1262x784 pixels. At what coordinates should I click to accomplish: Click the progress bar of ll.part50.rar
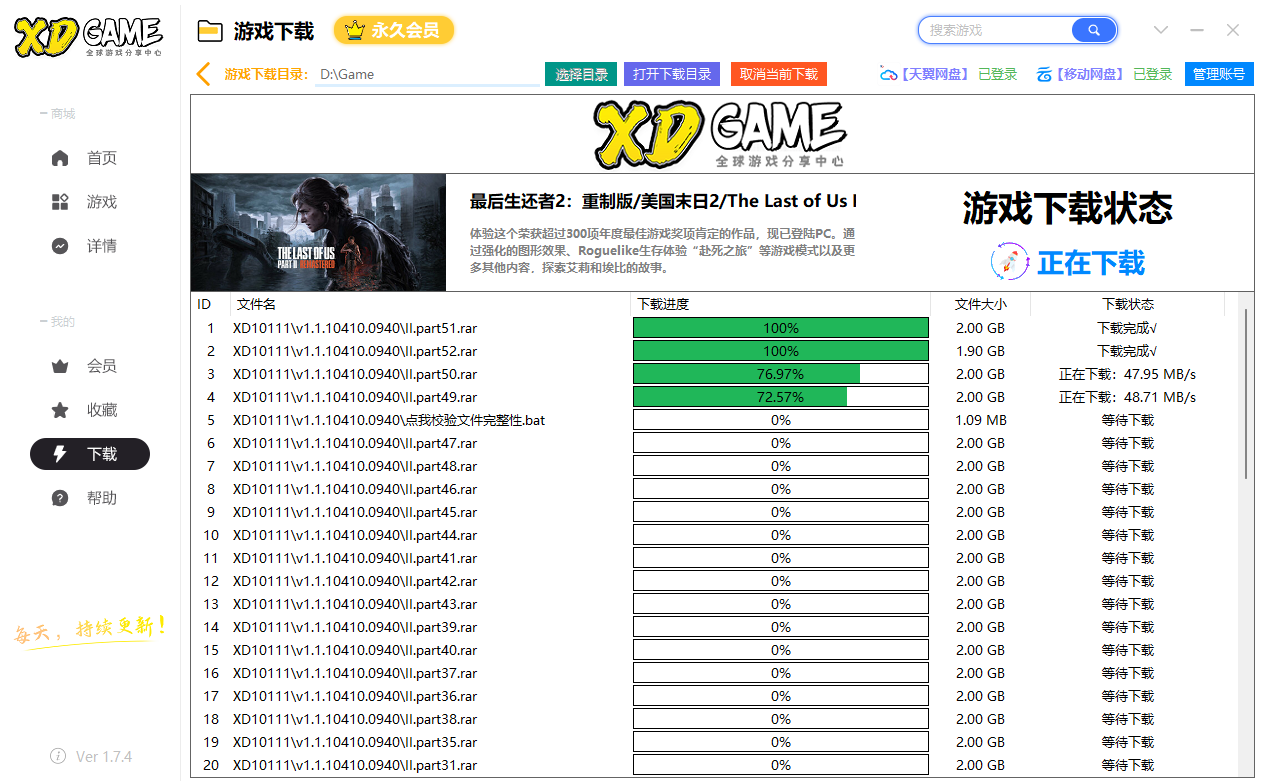[780, 373]
